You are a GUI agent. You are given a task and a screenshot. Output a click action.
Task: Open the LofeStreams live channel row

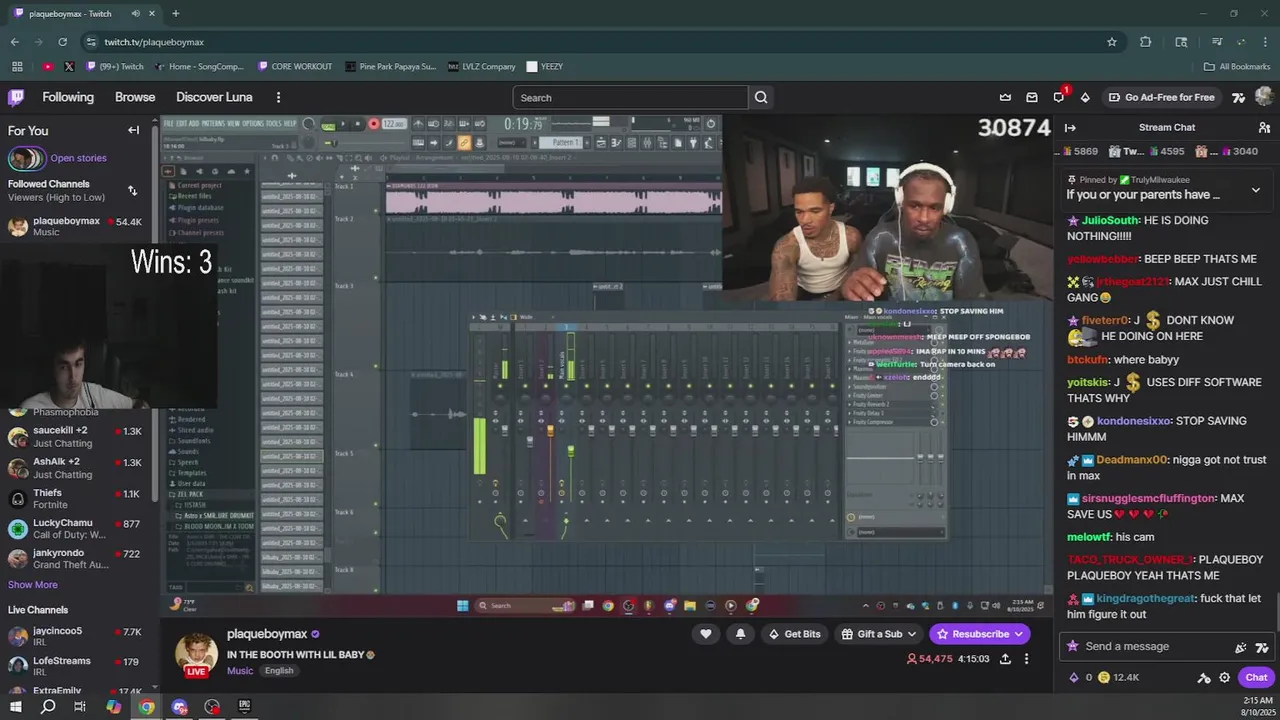click(75, 666)
